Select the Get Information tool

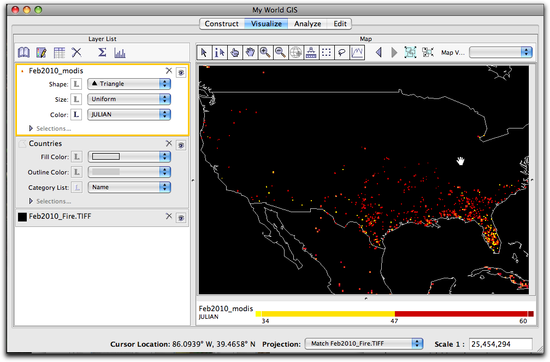click(x=219, y=53)
